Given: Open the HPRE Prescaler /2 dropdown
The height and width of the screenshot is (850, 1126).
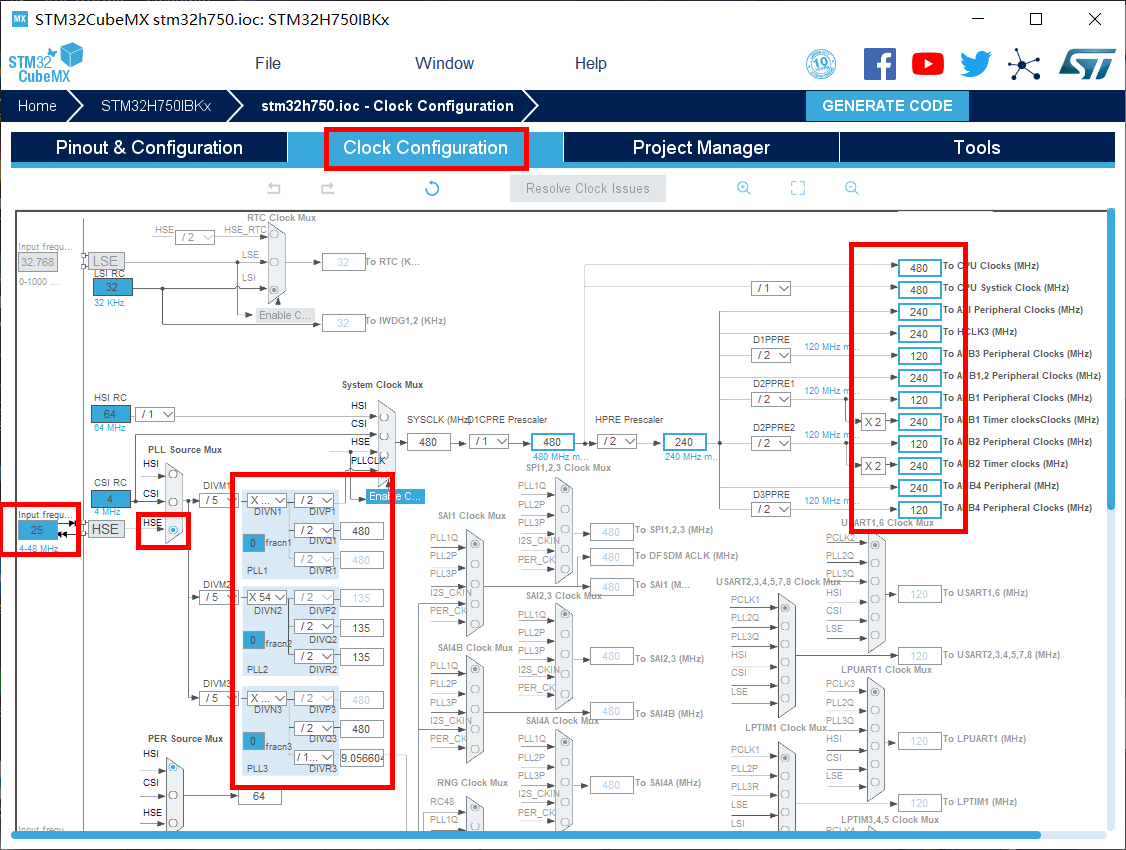Looking at the screenshot, I should click(x=619, y=442).
